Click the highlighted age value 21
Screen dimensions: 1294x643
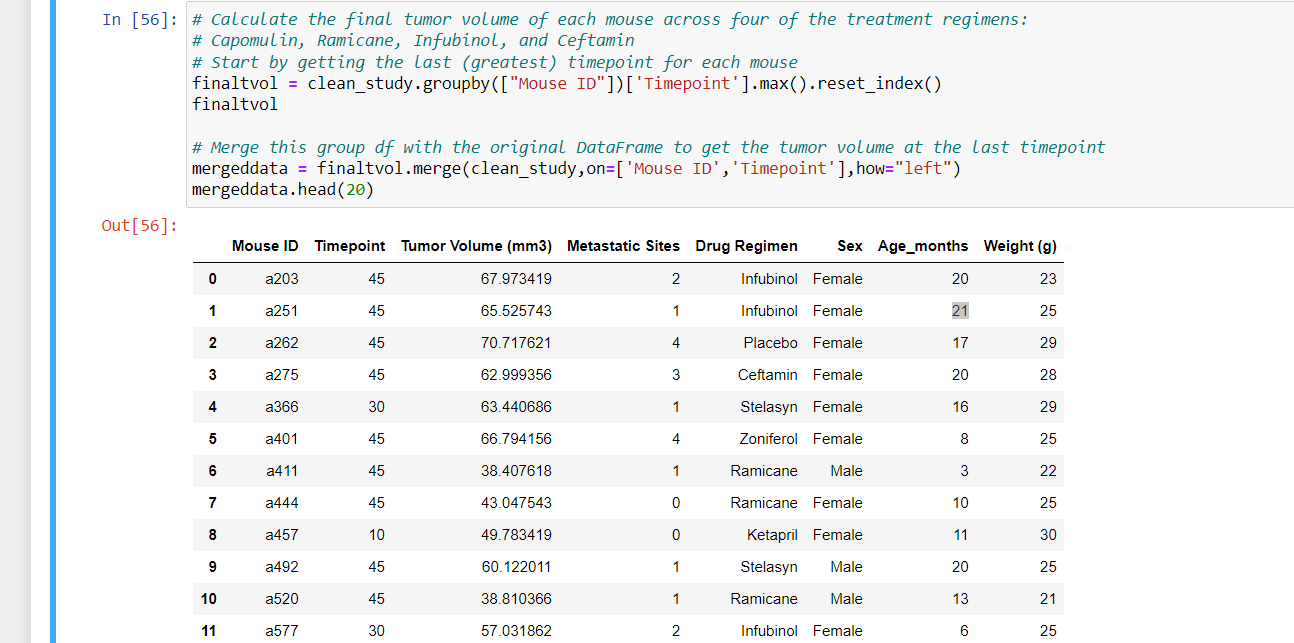pos(960,311)
